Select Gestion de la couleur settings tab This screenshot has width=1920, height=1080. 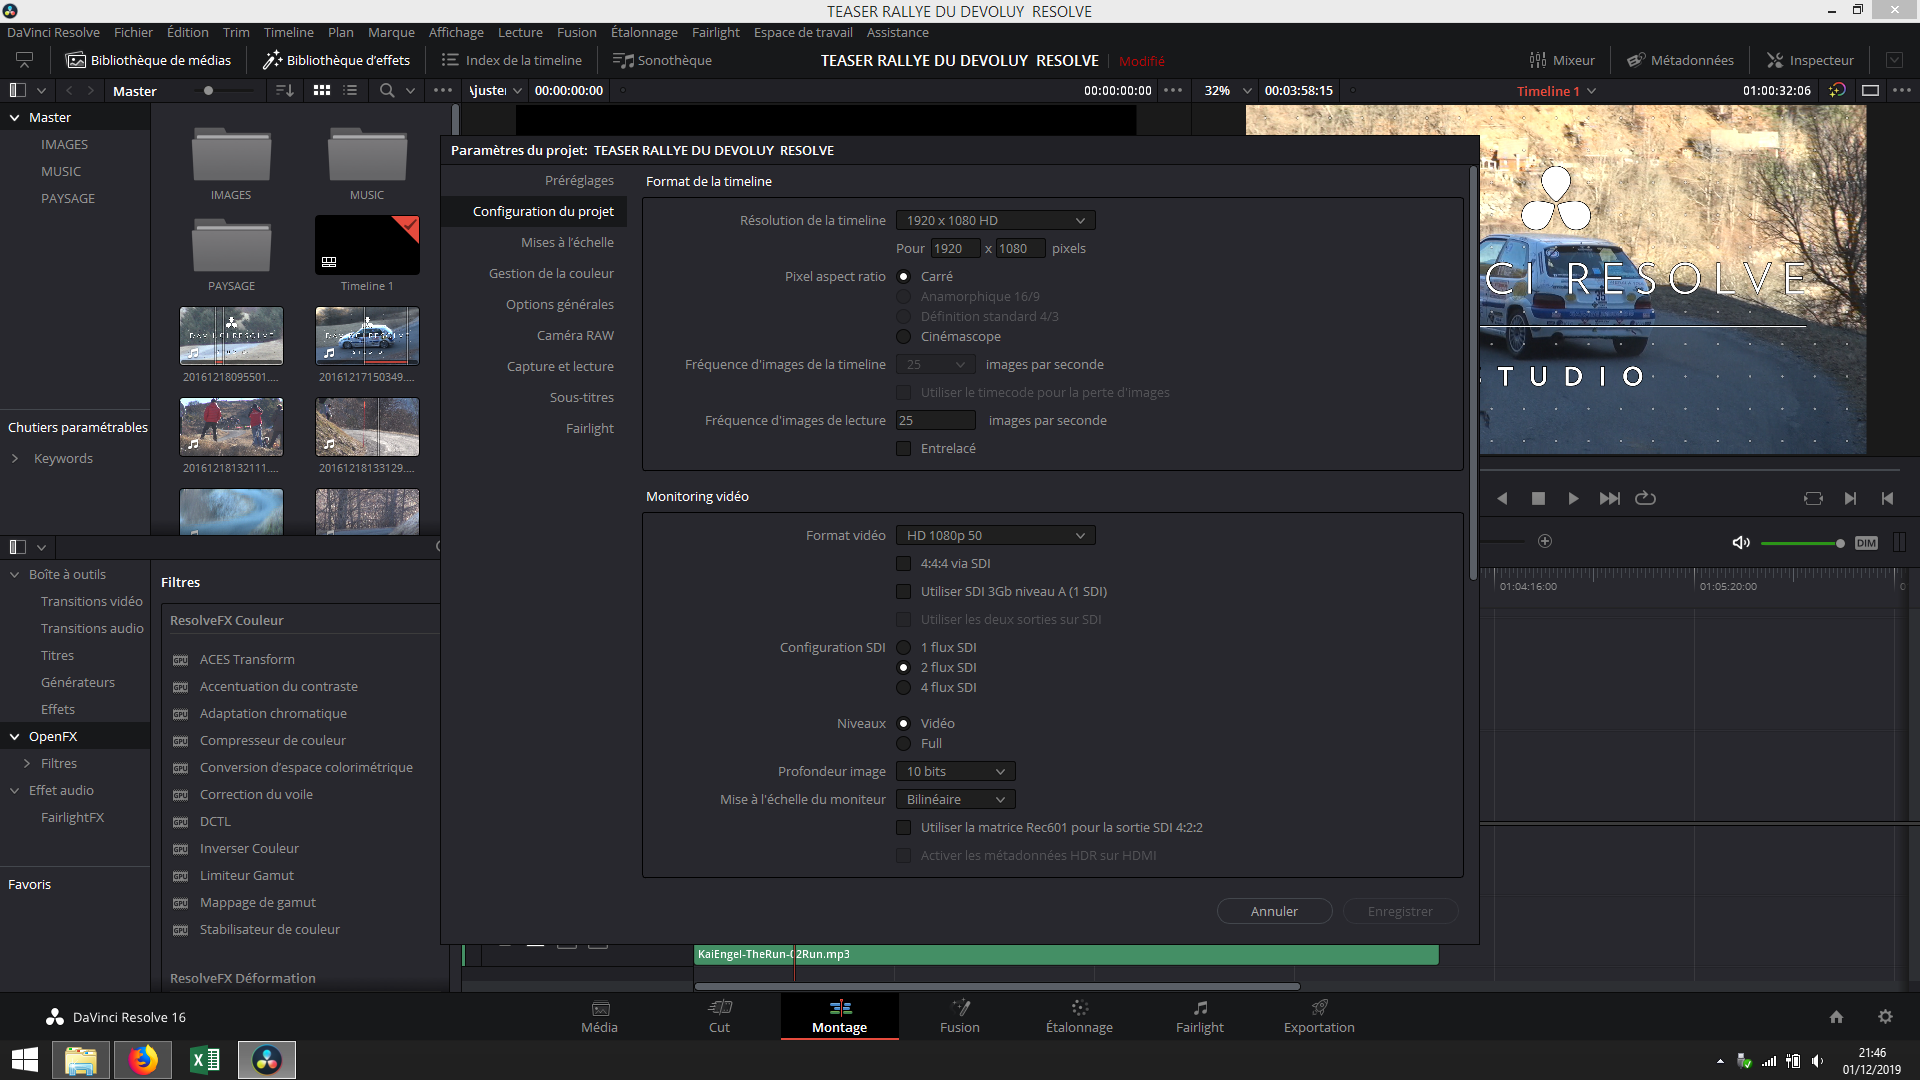[551, 273]
